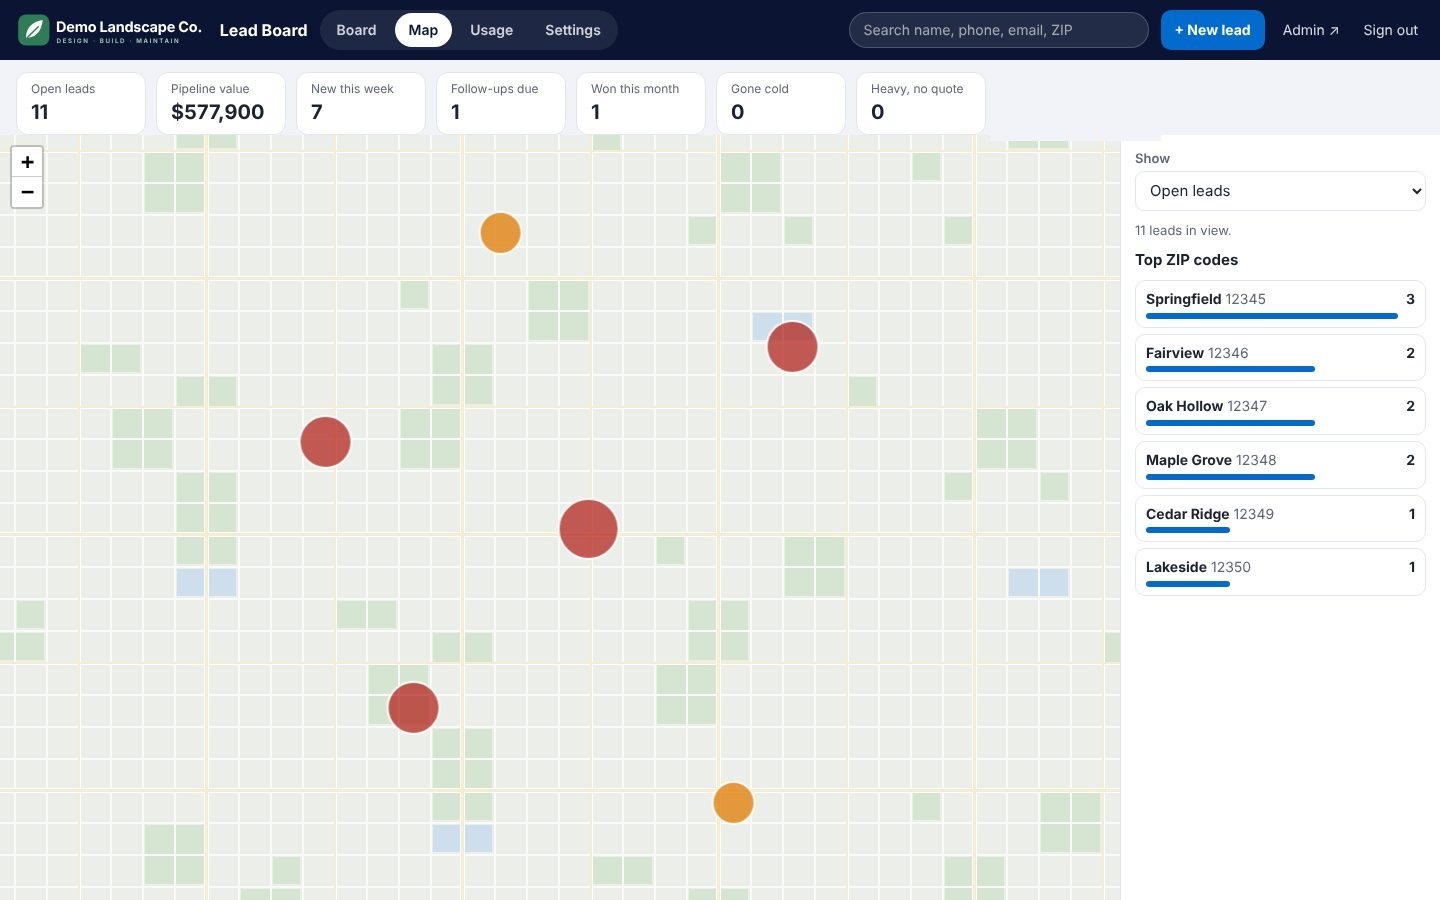Open the Usage tab
The image size is (1440, 900).
tap(491, 30)
